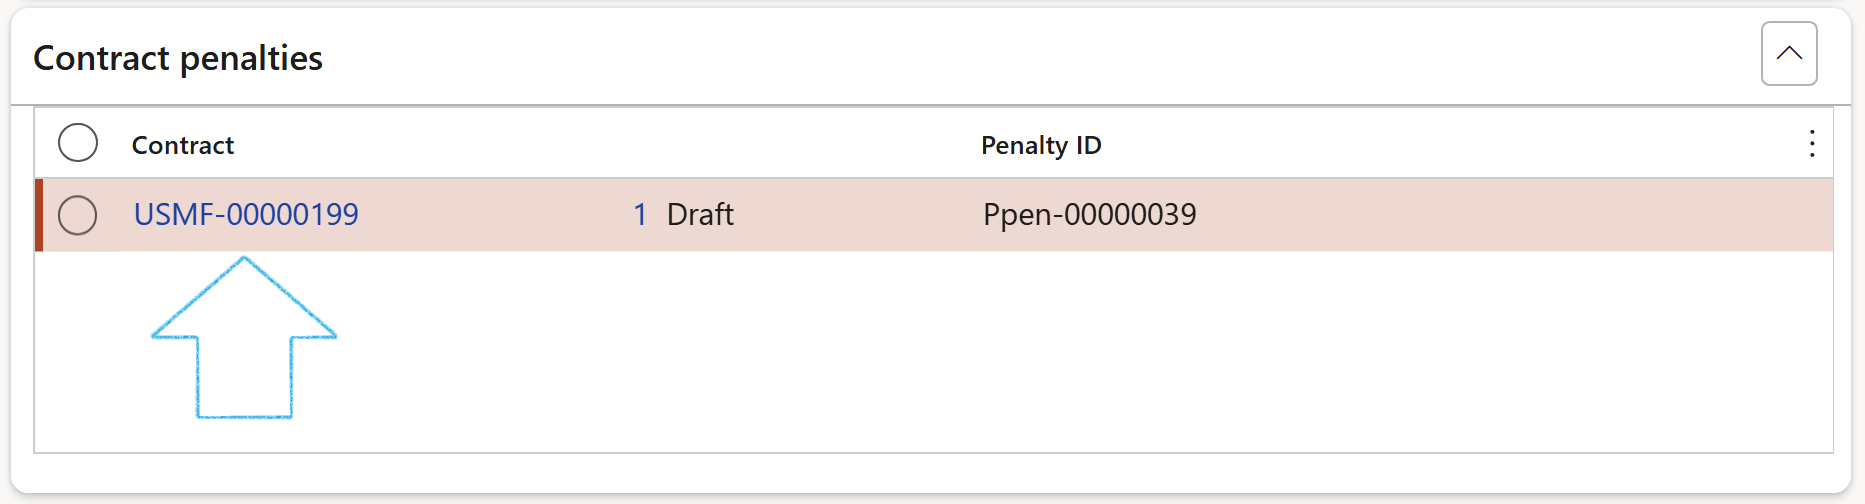Click blank row space right of Ppen-00000039
This screenshot has width=1865, height=504.
(1500, 215)
